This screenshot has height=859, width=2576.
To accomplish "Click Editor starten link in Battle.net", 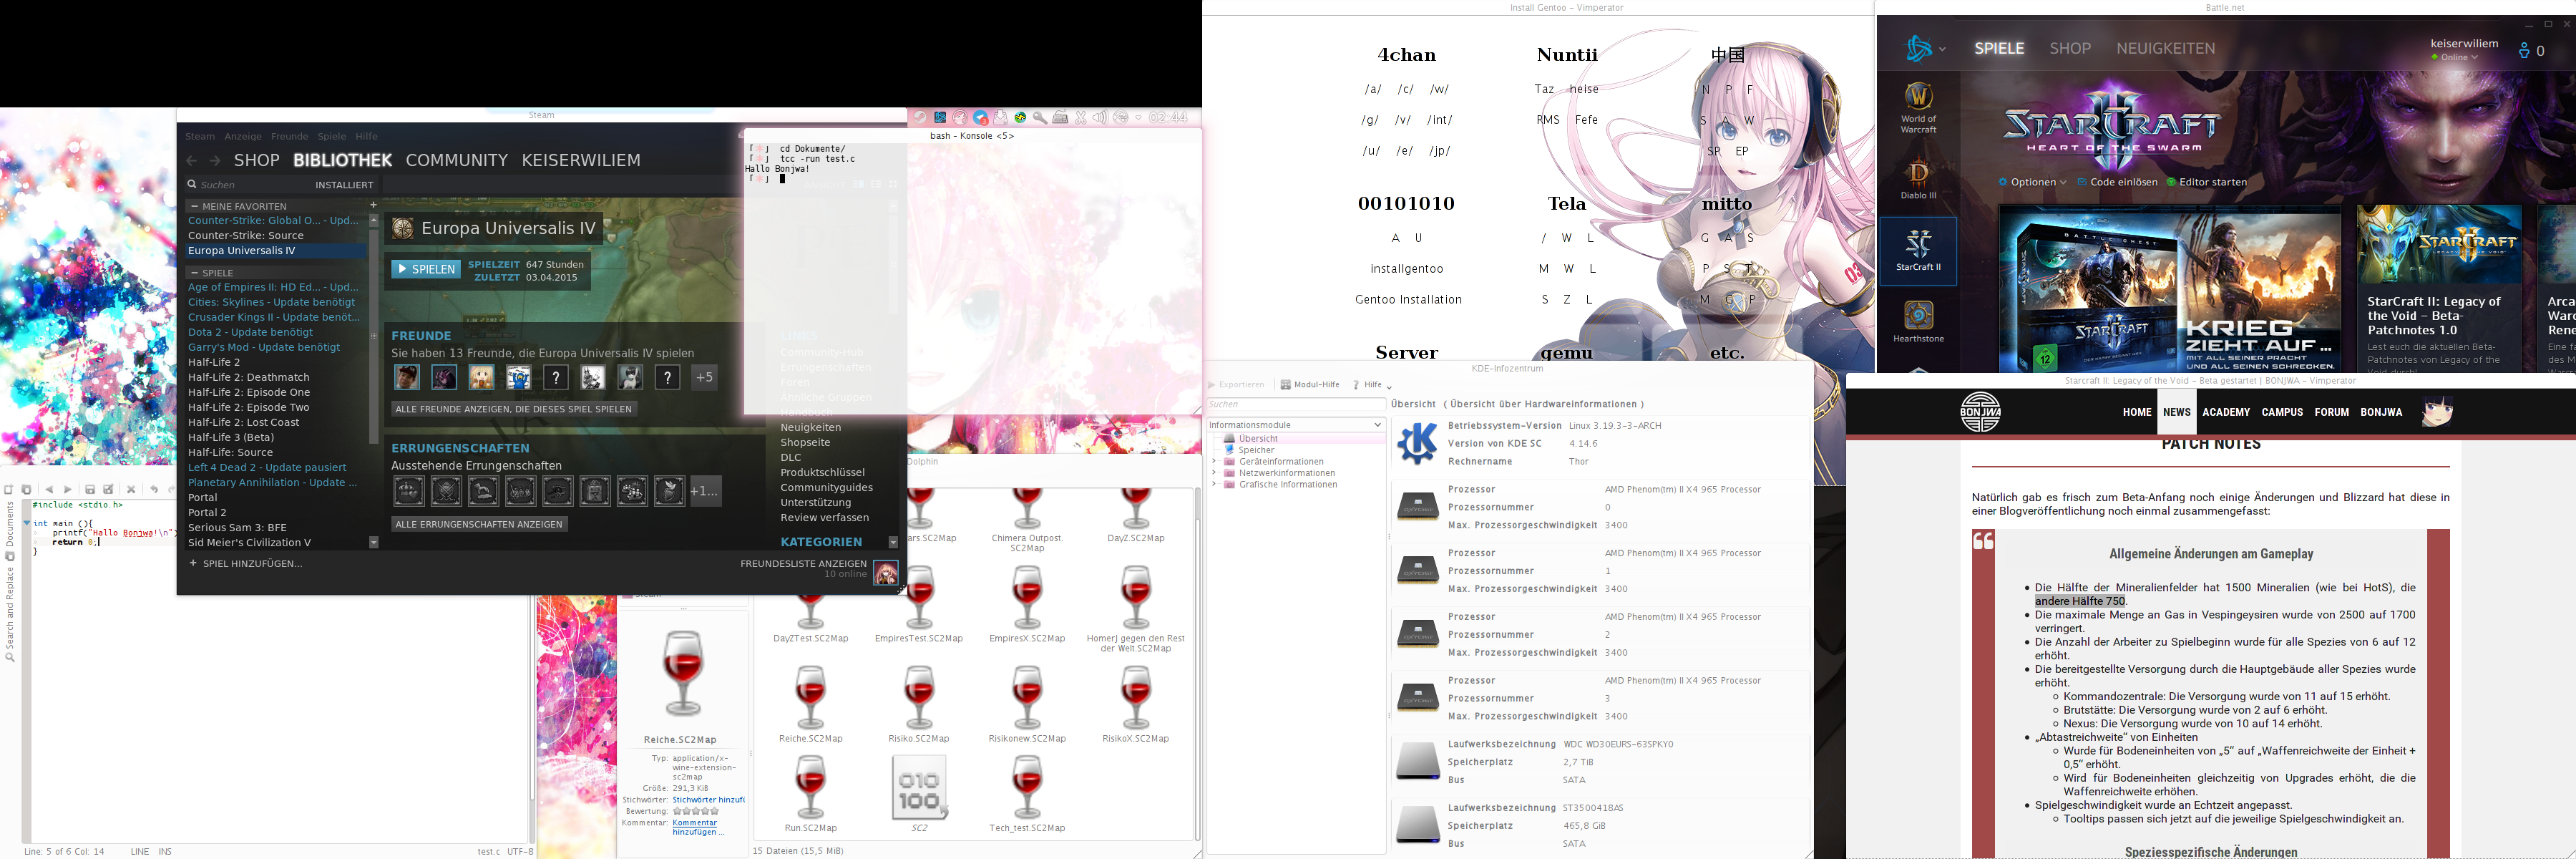I will (2206, 182).
